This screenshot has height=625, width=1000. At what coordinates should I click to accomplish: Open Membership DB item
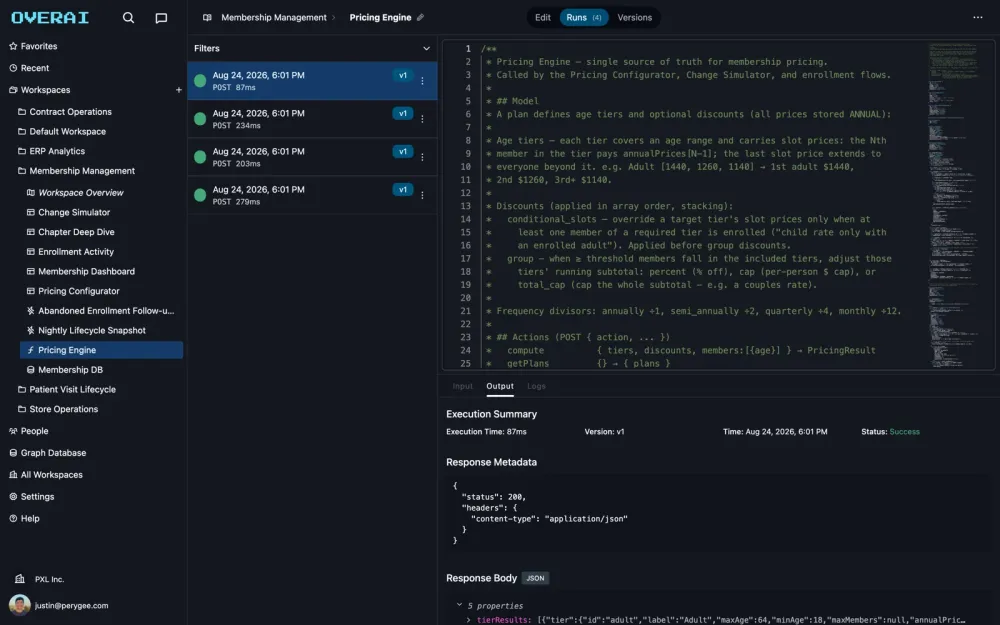point(70,370)
